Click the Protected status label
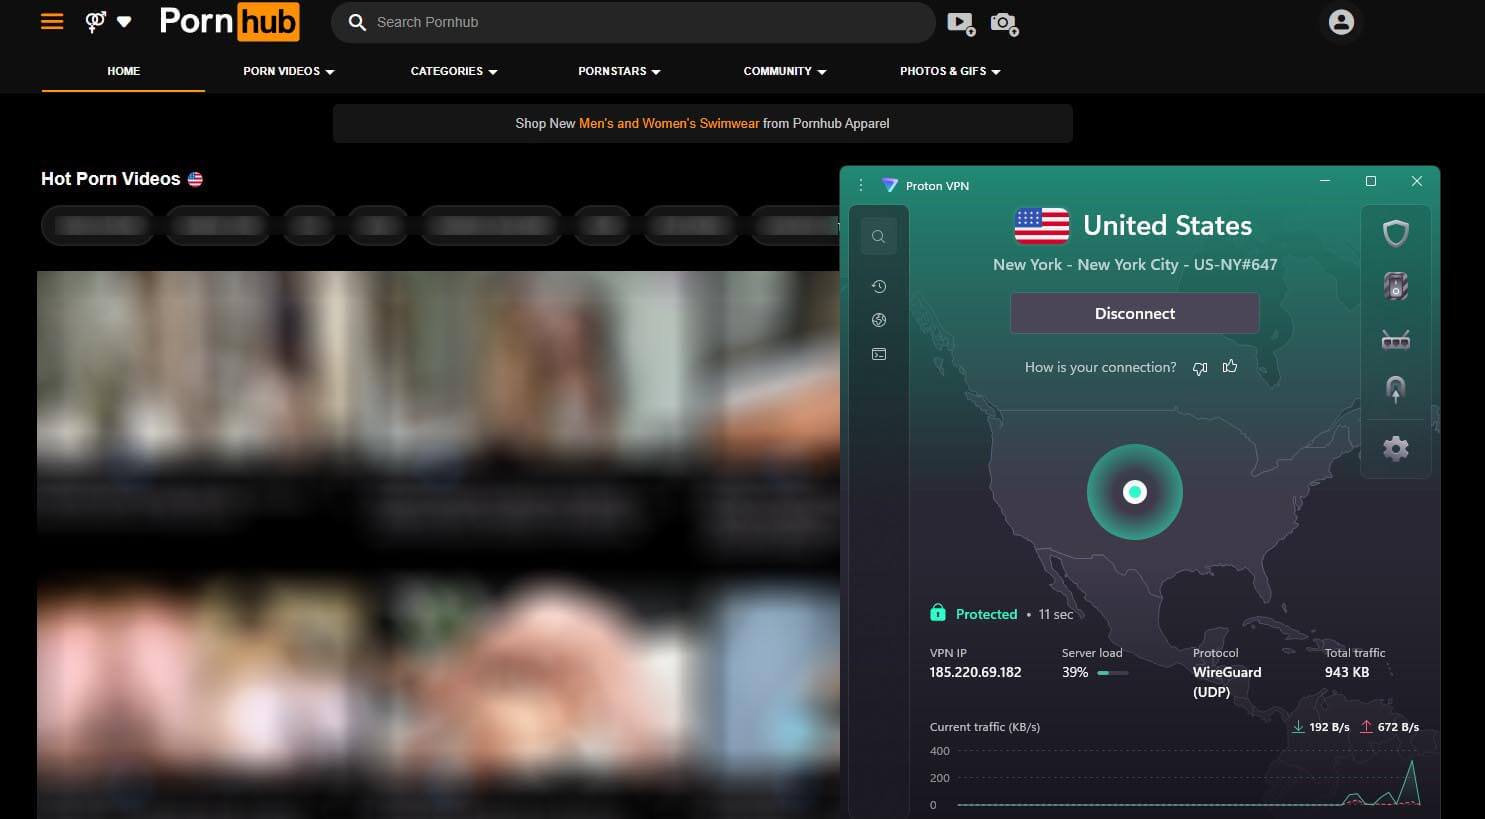 pos(986,614)
